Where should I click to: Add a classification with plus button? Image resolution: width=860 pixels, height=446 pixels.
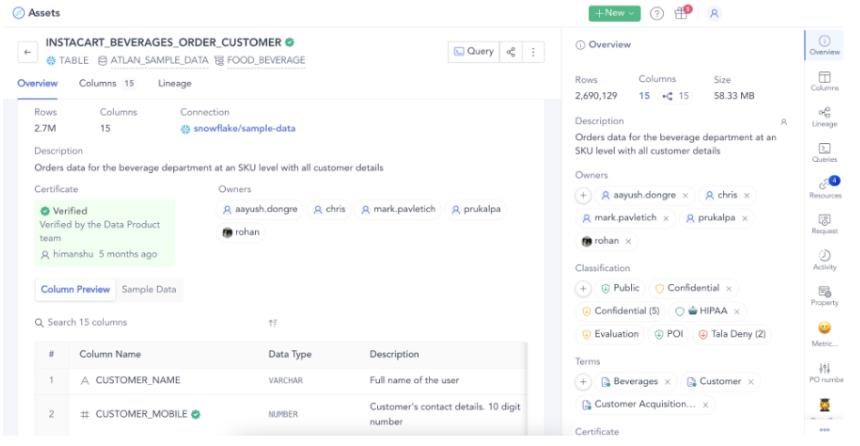[583, 288]
